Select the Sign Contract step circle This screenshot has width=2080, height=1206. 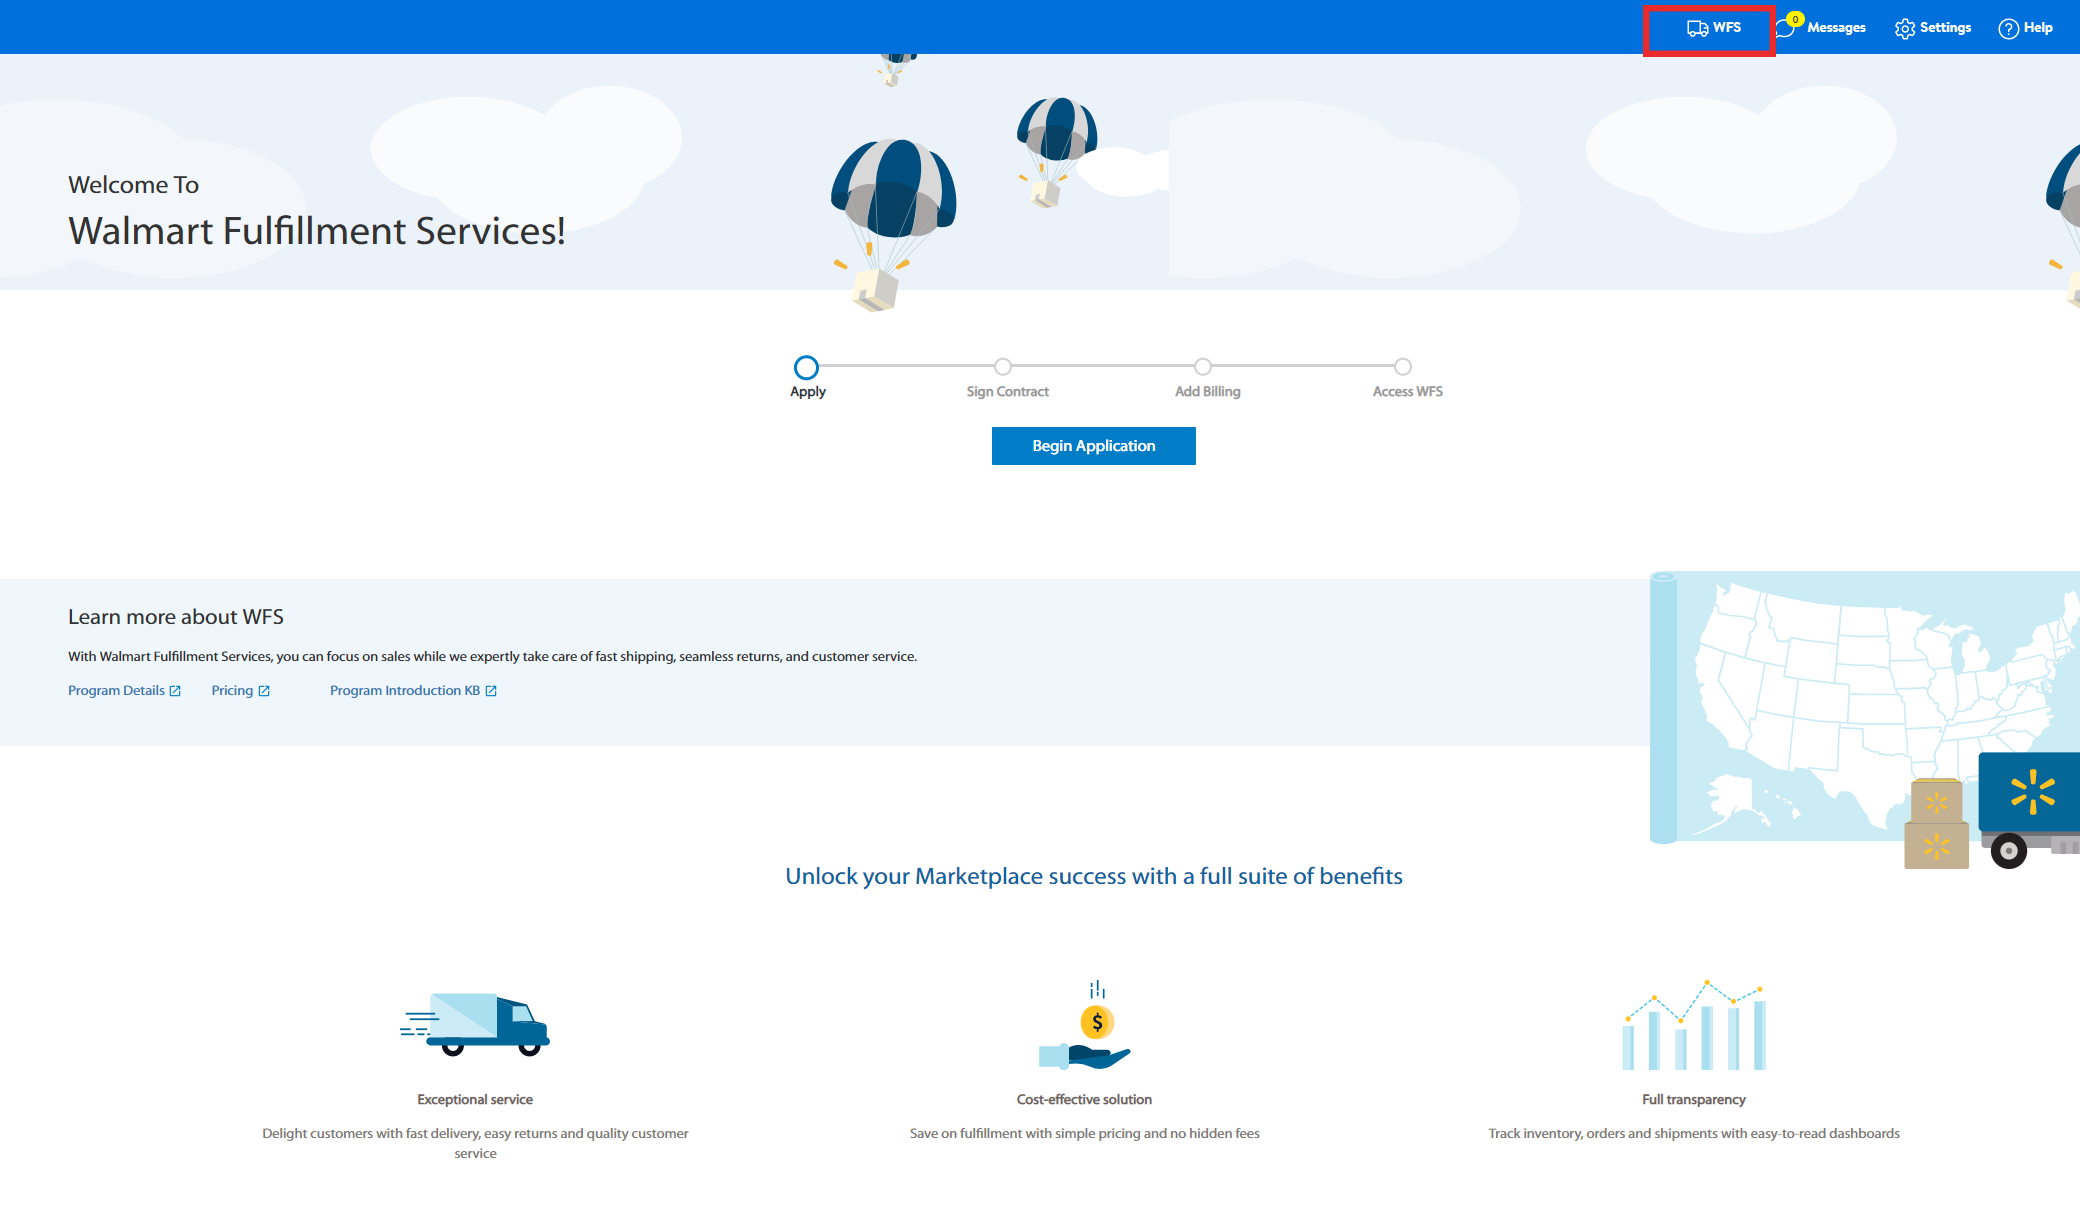[x=1003, y=367]
